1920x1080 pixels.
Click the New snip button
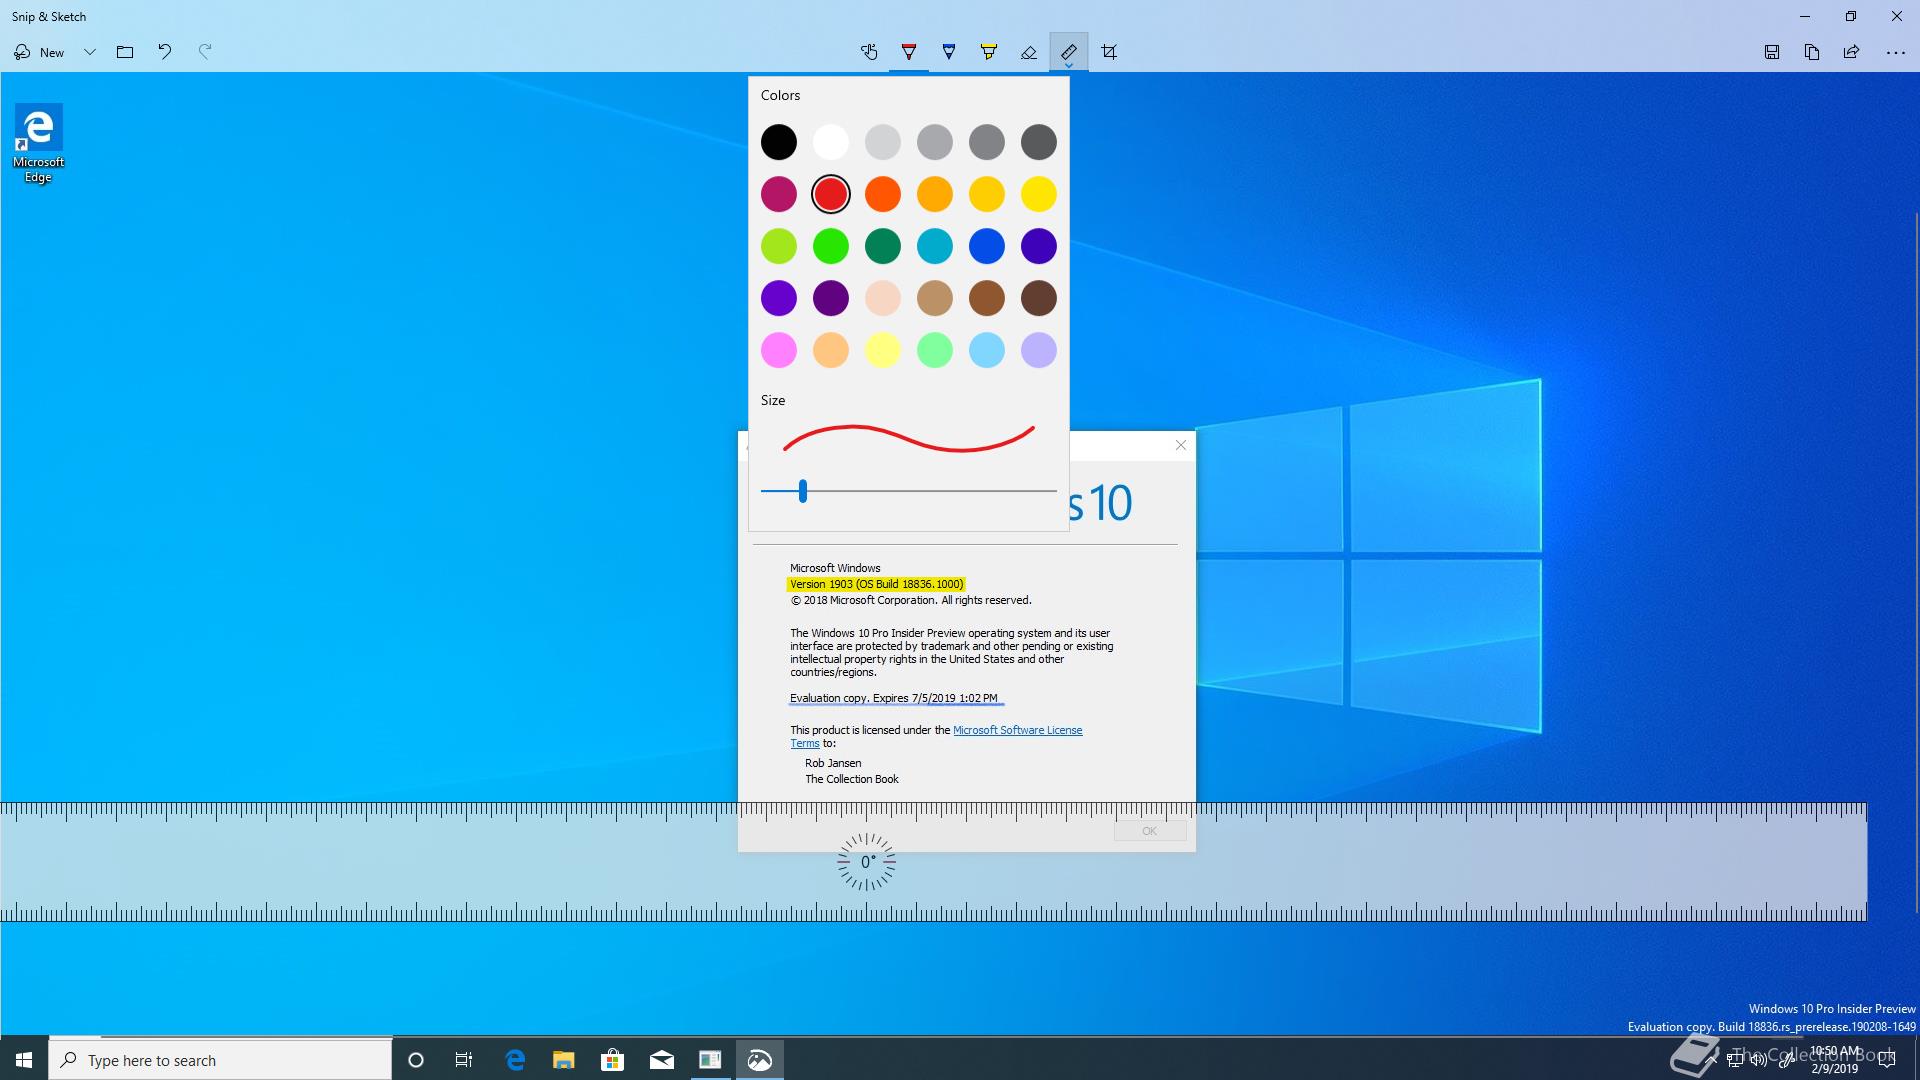(39, 52)
